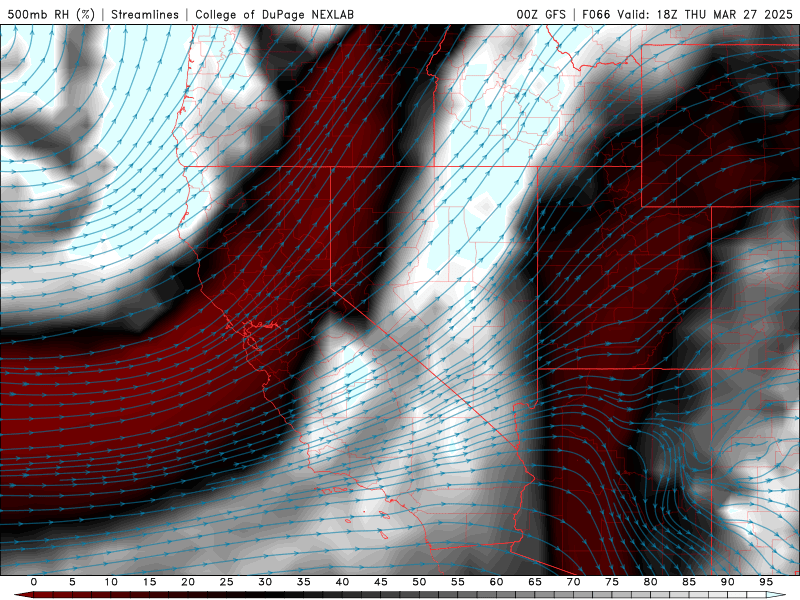This screenshot has height=600, width=800.
Task: Select the "60" label on the color scale
Action: point(496,582)
